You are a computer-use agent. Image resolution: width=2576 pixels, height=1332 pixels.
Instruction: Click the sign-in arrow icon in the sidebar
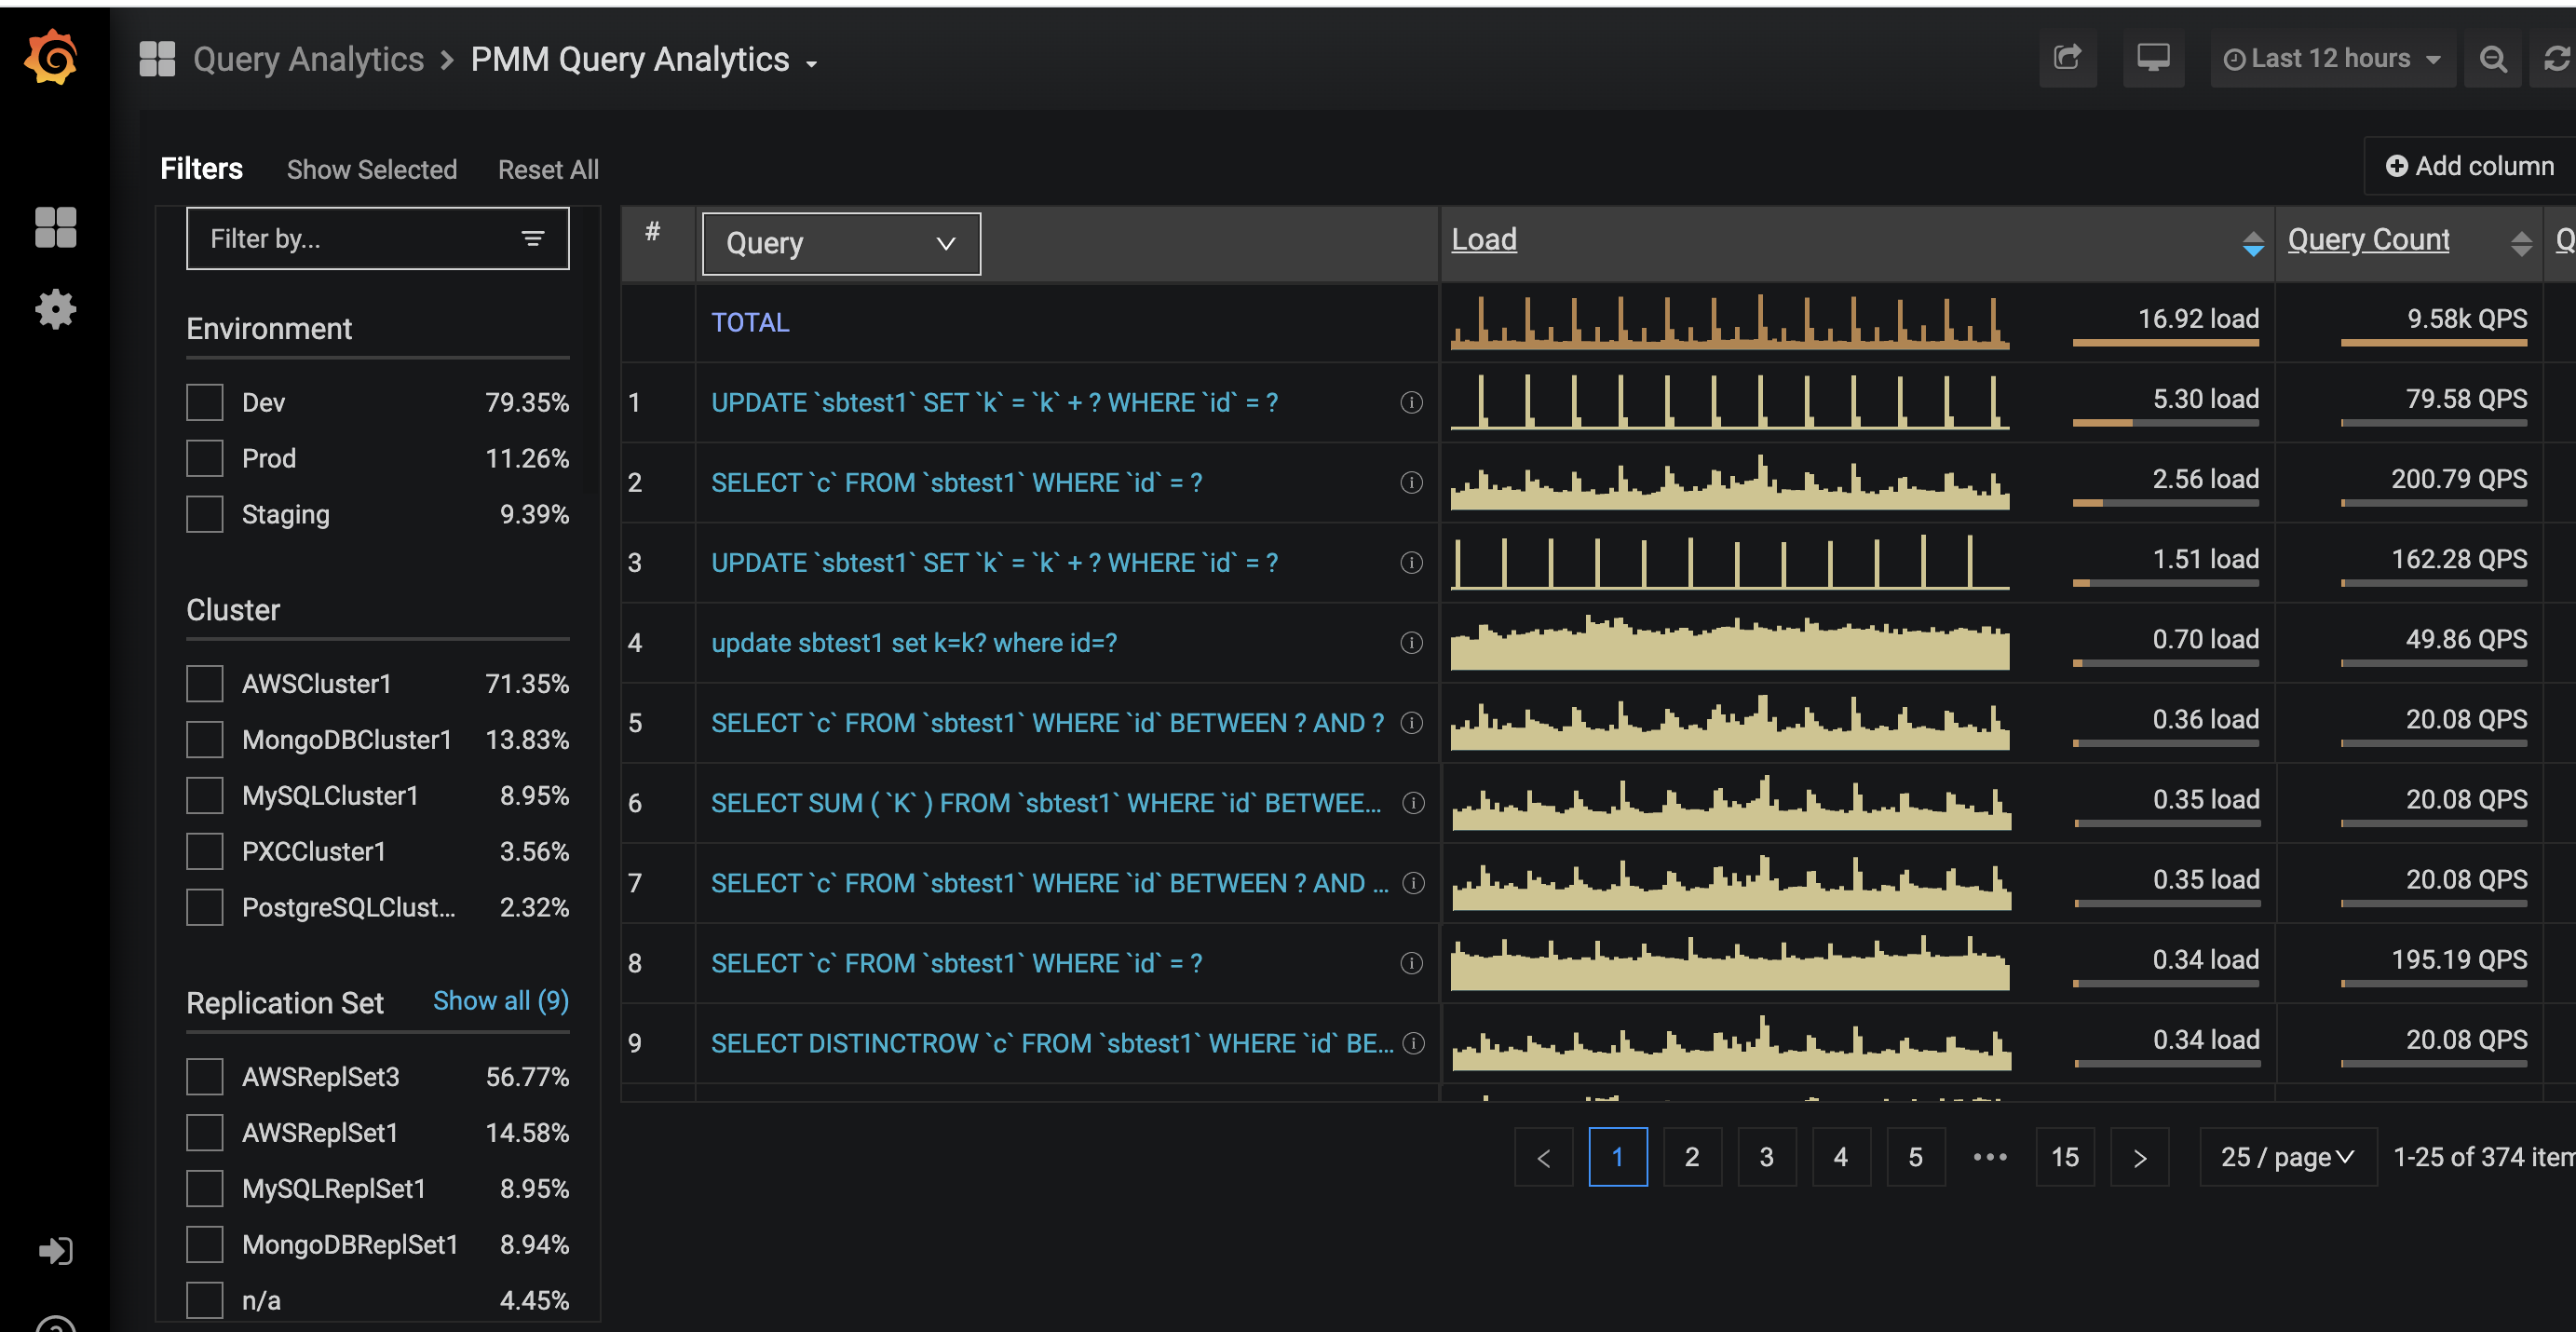55,1251
